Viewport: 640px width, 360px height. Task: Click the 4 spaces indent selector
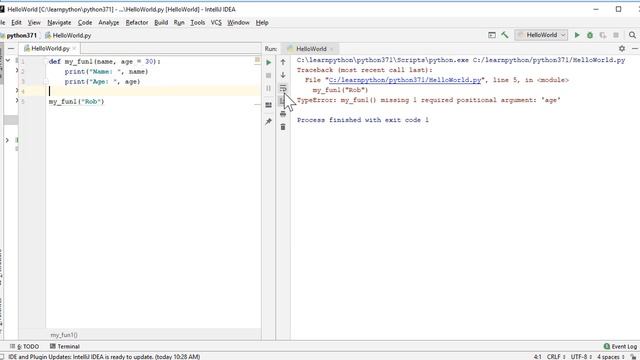[611, 357]
